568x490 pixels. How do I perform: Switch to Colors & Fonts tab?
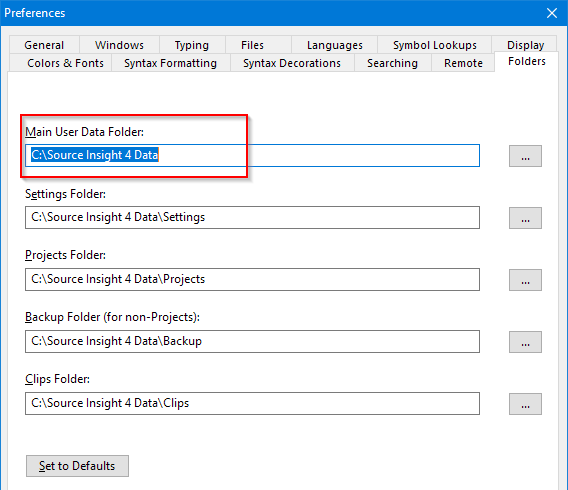(x=65, y=63)
